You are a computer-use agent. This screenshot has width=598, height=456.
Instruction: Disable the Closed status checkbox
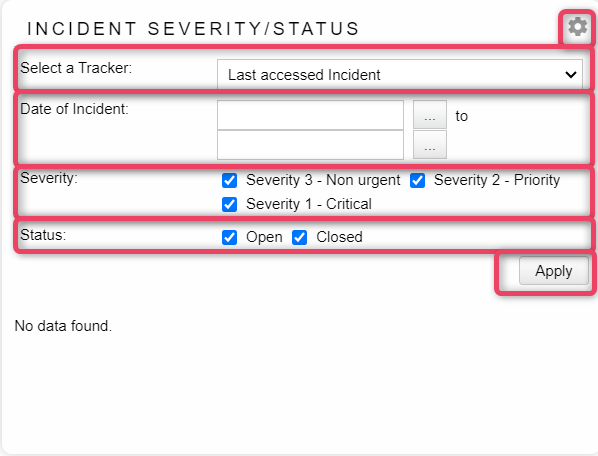click(x=300, y=237)
